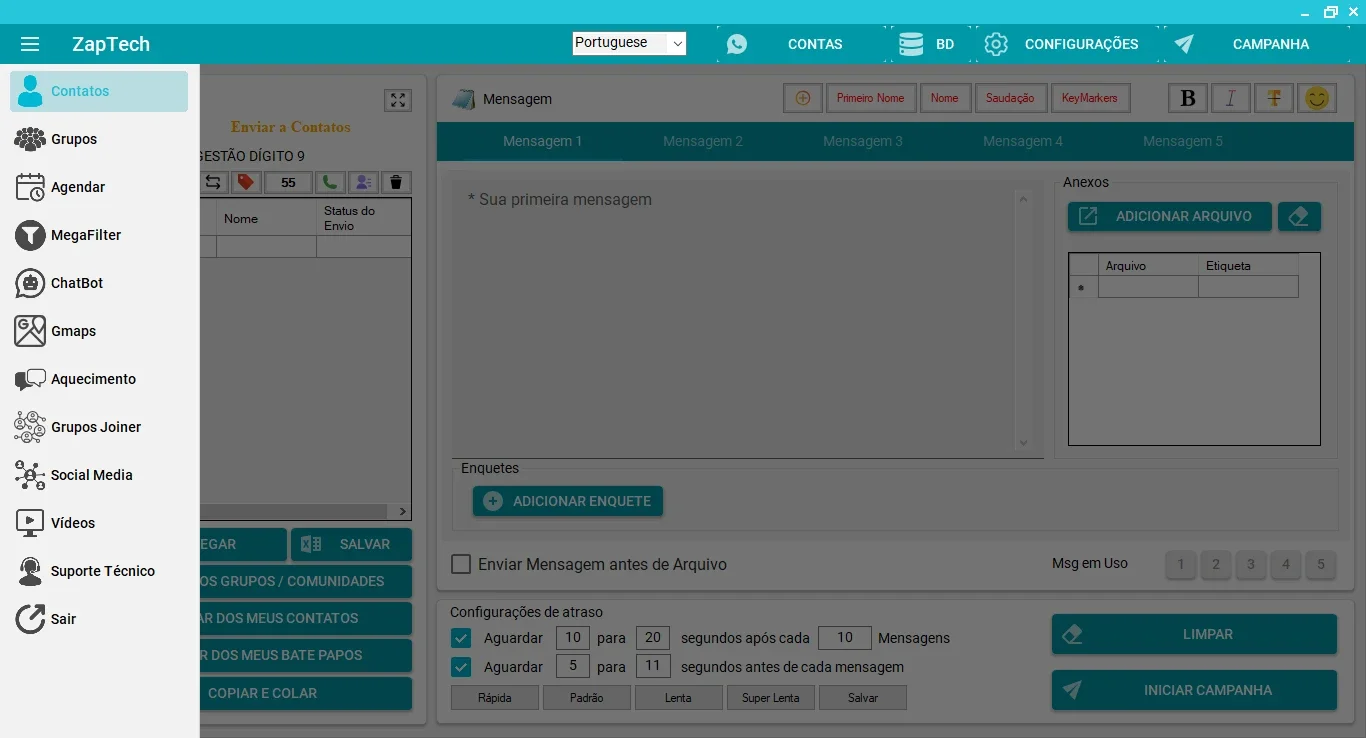Open the Configurações menu
The image size is (1366, 738).
pyautogui.click(x=1061, y=44)
